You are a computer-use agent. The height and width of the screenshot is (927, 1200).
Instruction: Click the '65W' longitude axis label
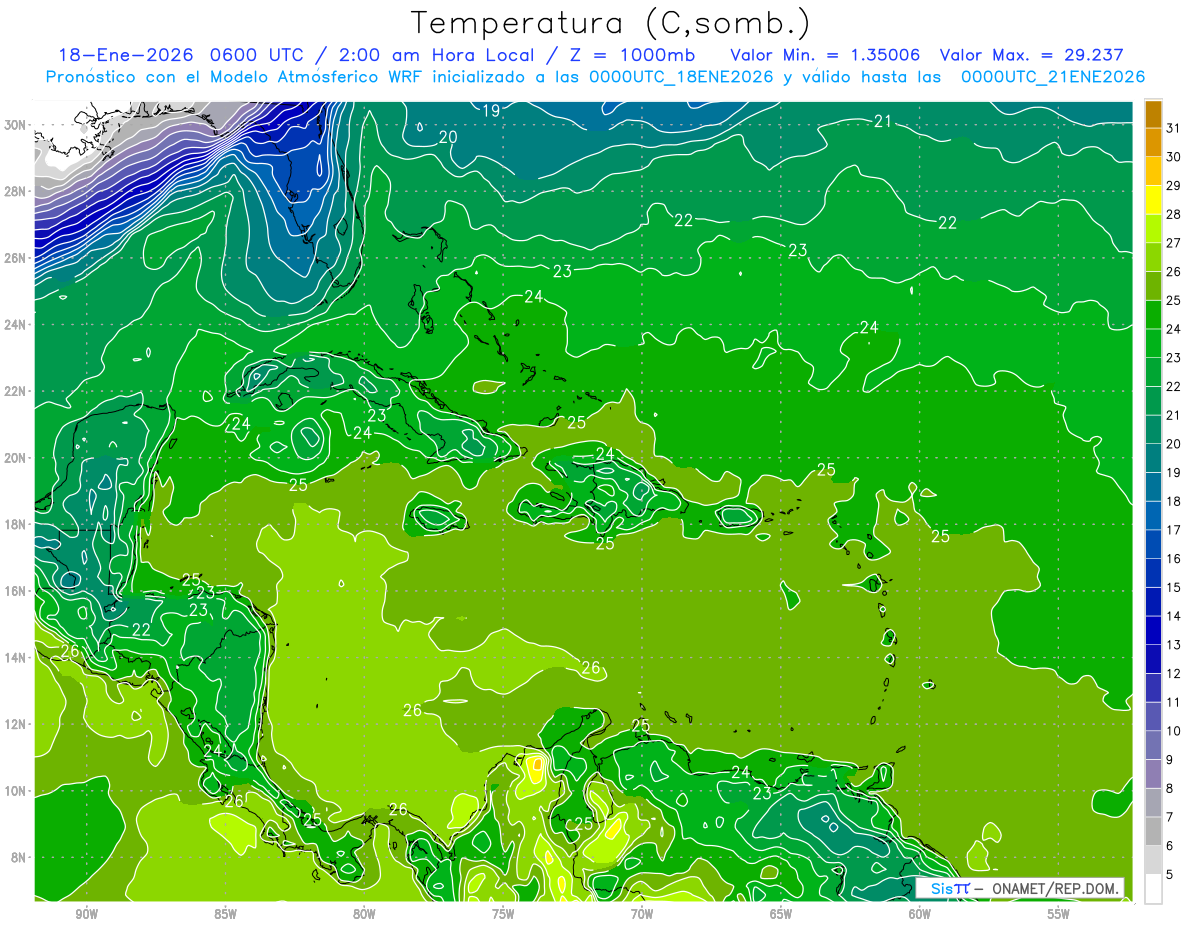(x=781, y=914)
